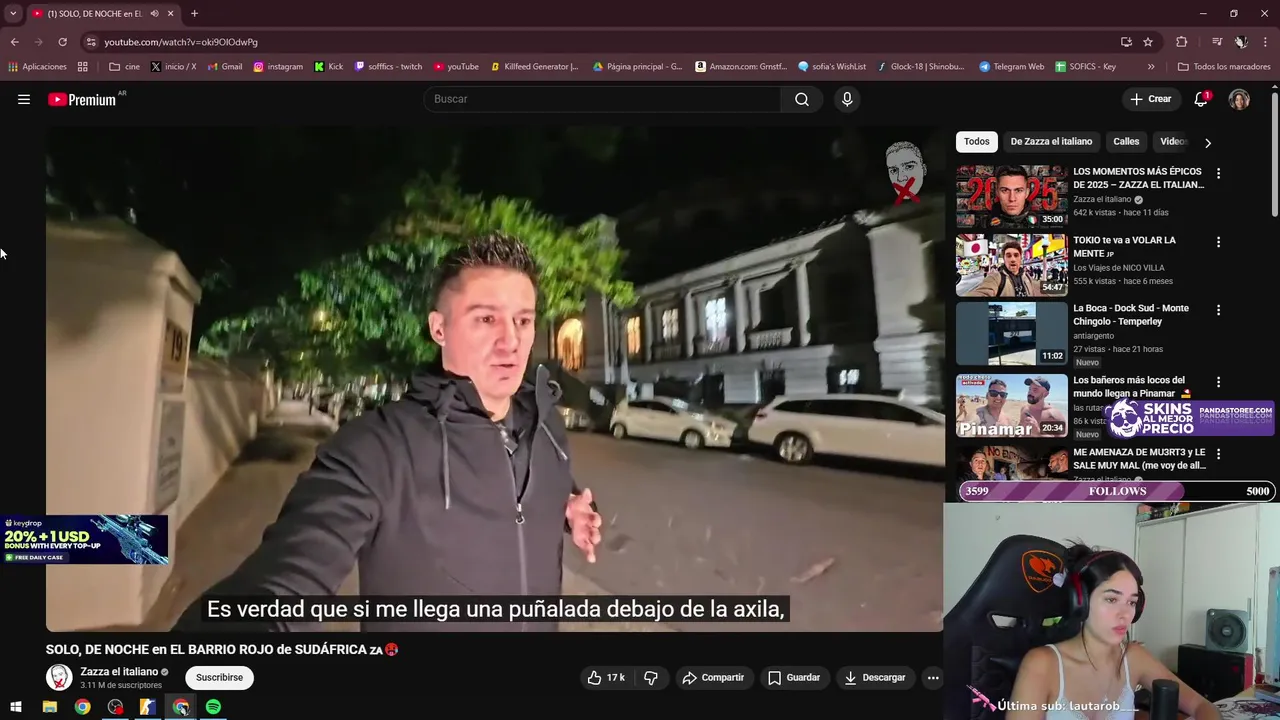Screen dimensions: 1280x720
Task: Open Todos los marcadores folder
Action: [x=1224, y=67]
